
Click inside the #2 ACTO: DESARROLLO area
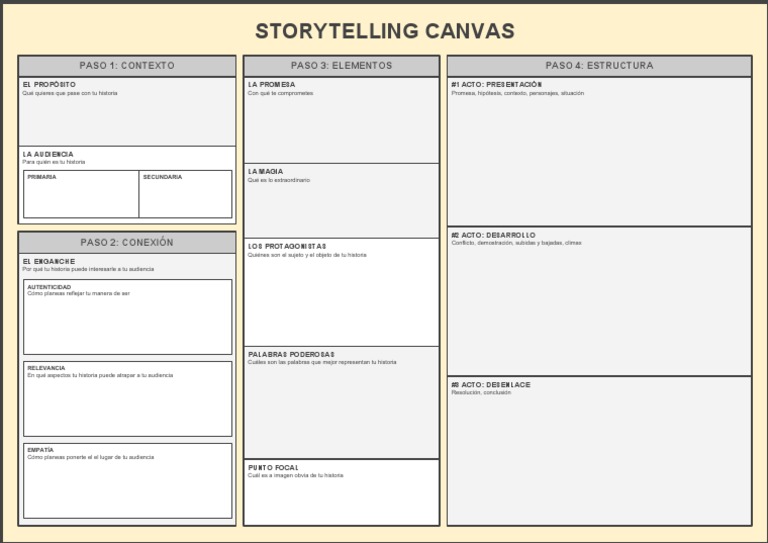click(599, 305)
